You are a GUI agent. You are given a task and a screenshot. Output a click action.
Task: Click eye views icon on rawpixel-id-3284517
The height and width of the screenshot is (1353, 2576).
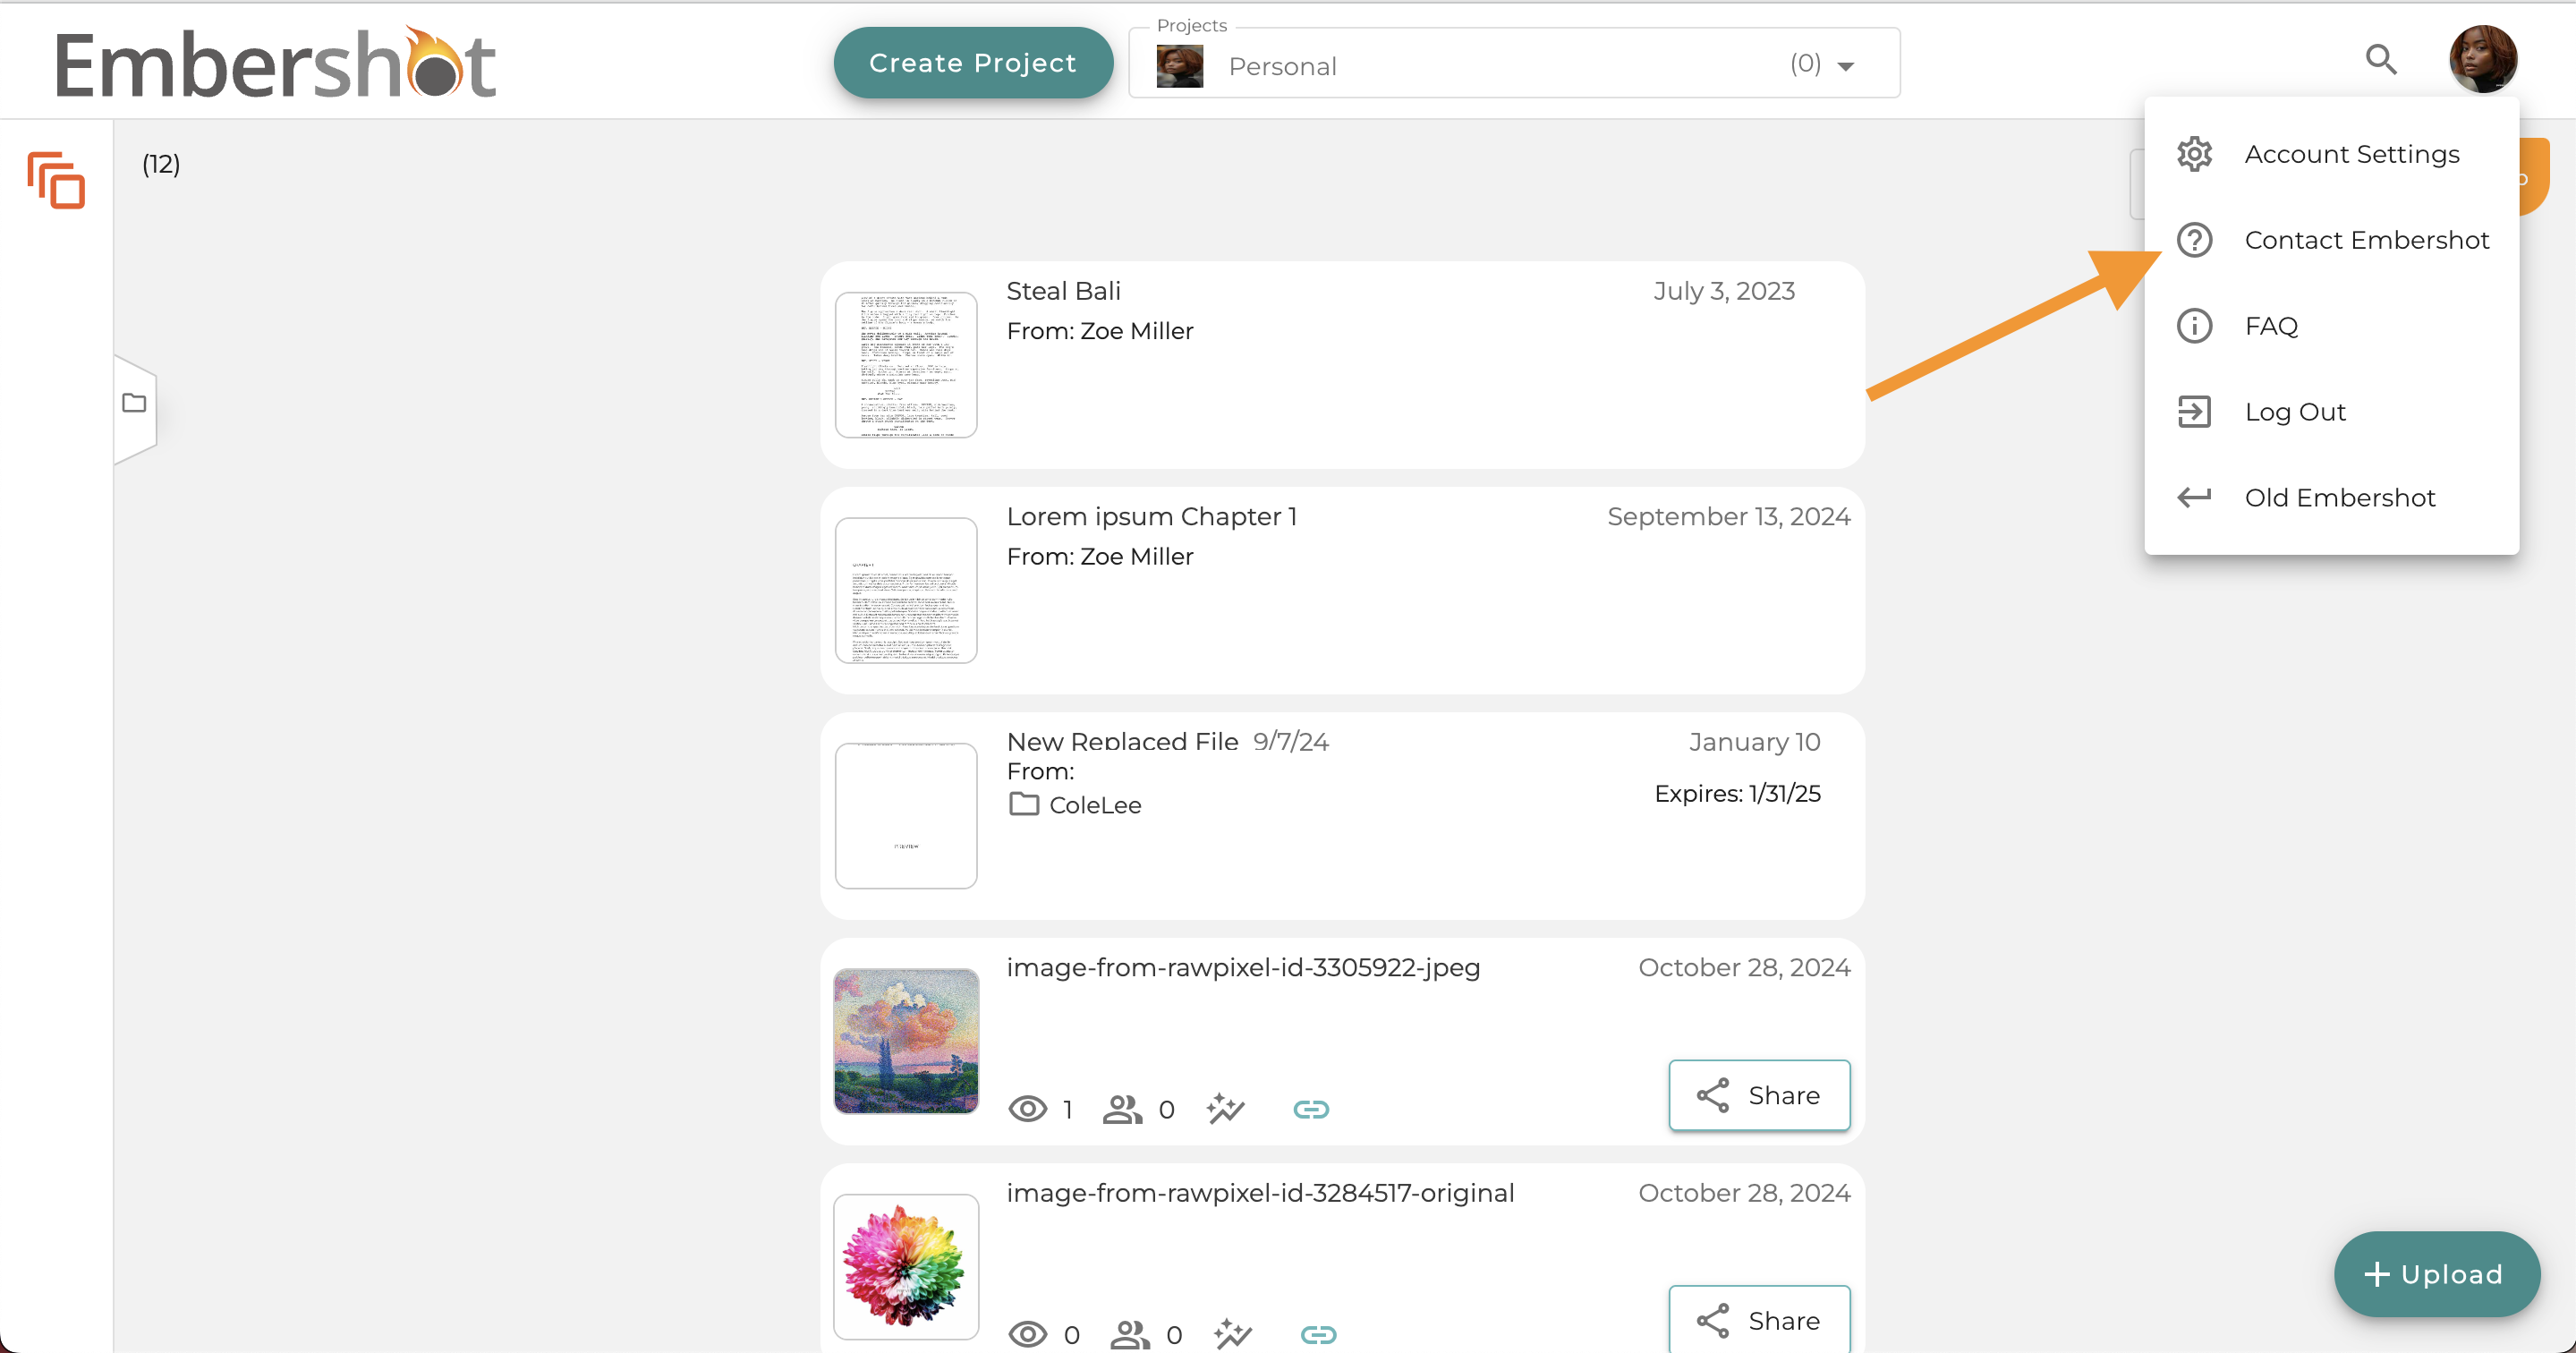pyautogui.click(x=1027, y=1334)
